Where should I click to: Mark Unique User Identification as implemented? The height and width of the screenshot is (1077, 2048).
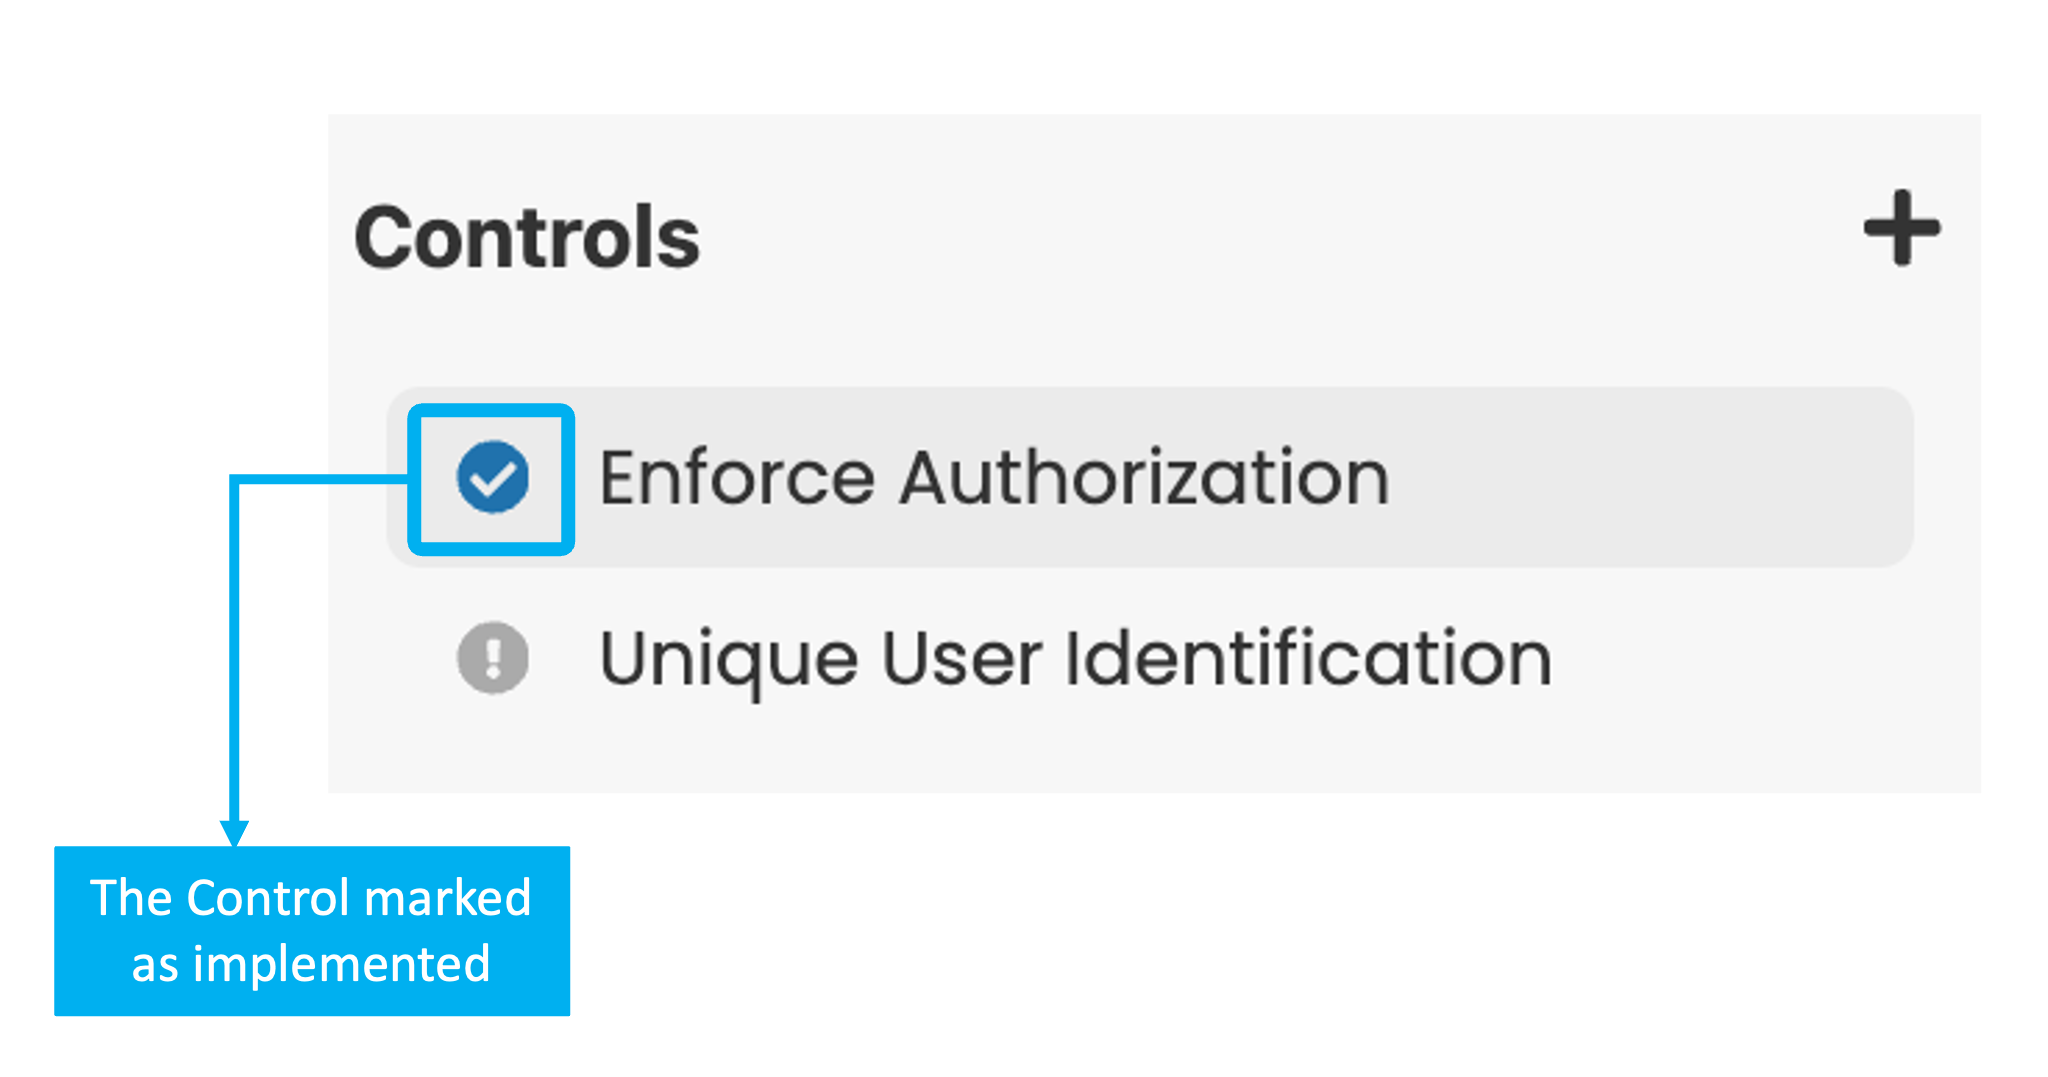click(493, 658)
